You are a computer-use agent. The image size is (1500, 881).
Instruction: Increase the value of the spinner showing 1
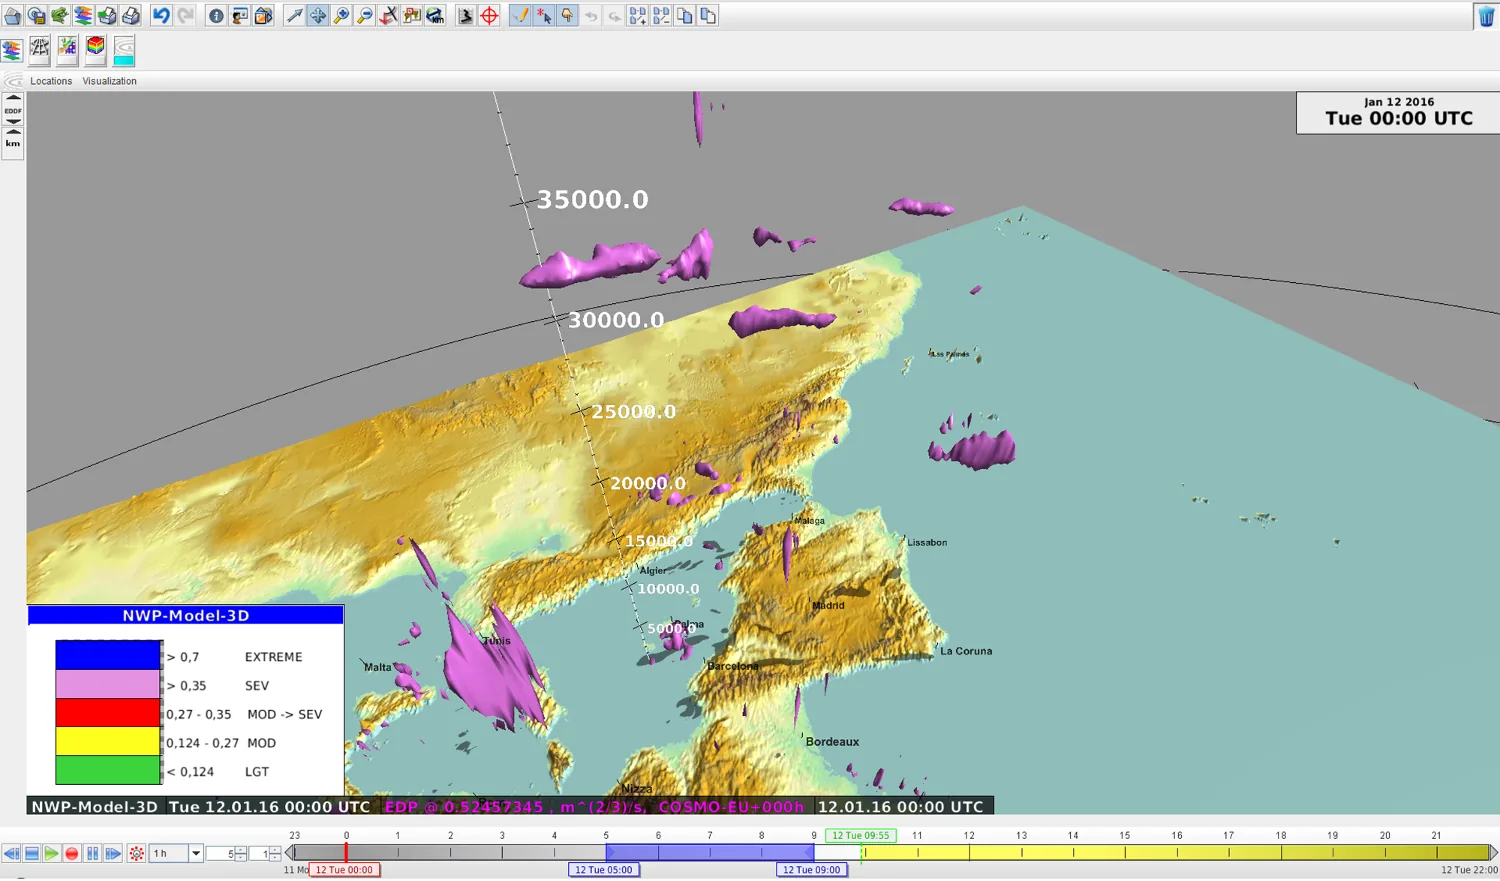275,850
